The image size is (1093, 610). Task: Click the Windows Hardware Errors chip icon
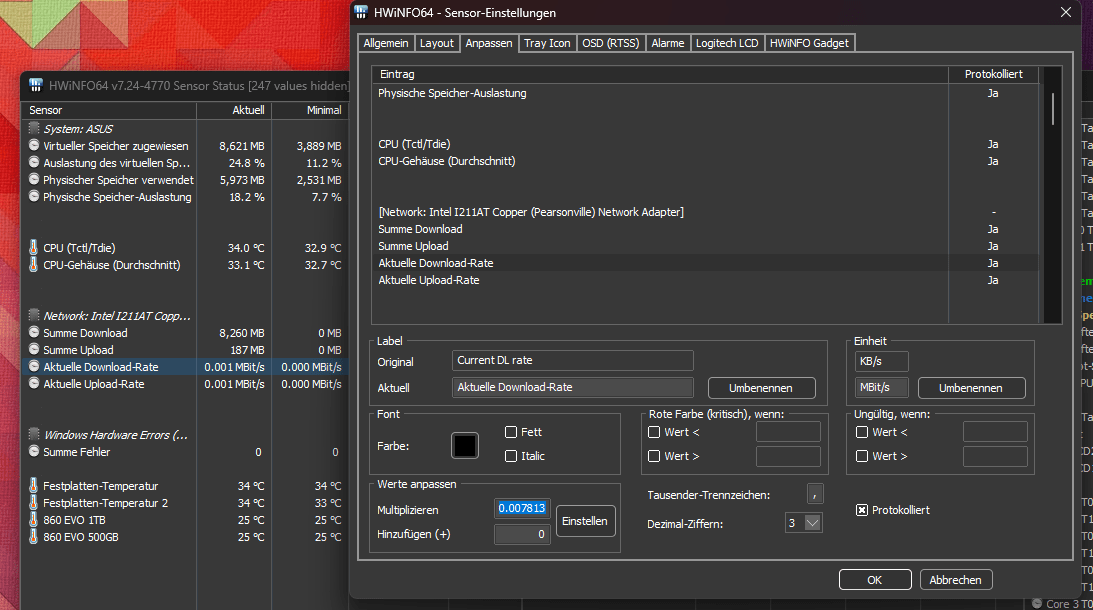pyautogui.click(x=33, y=434)
